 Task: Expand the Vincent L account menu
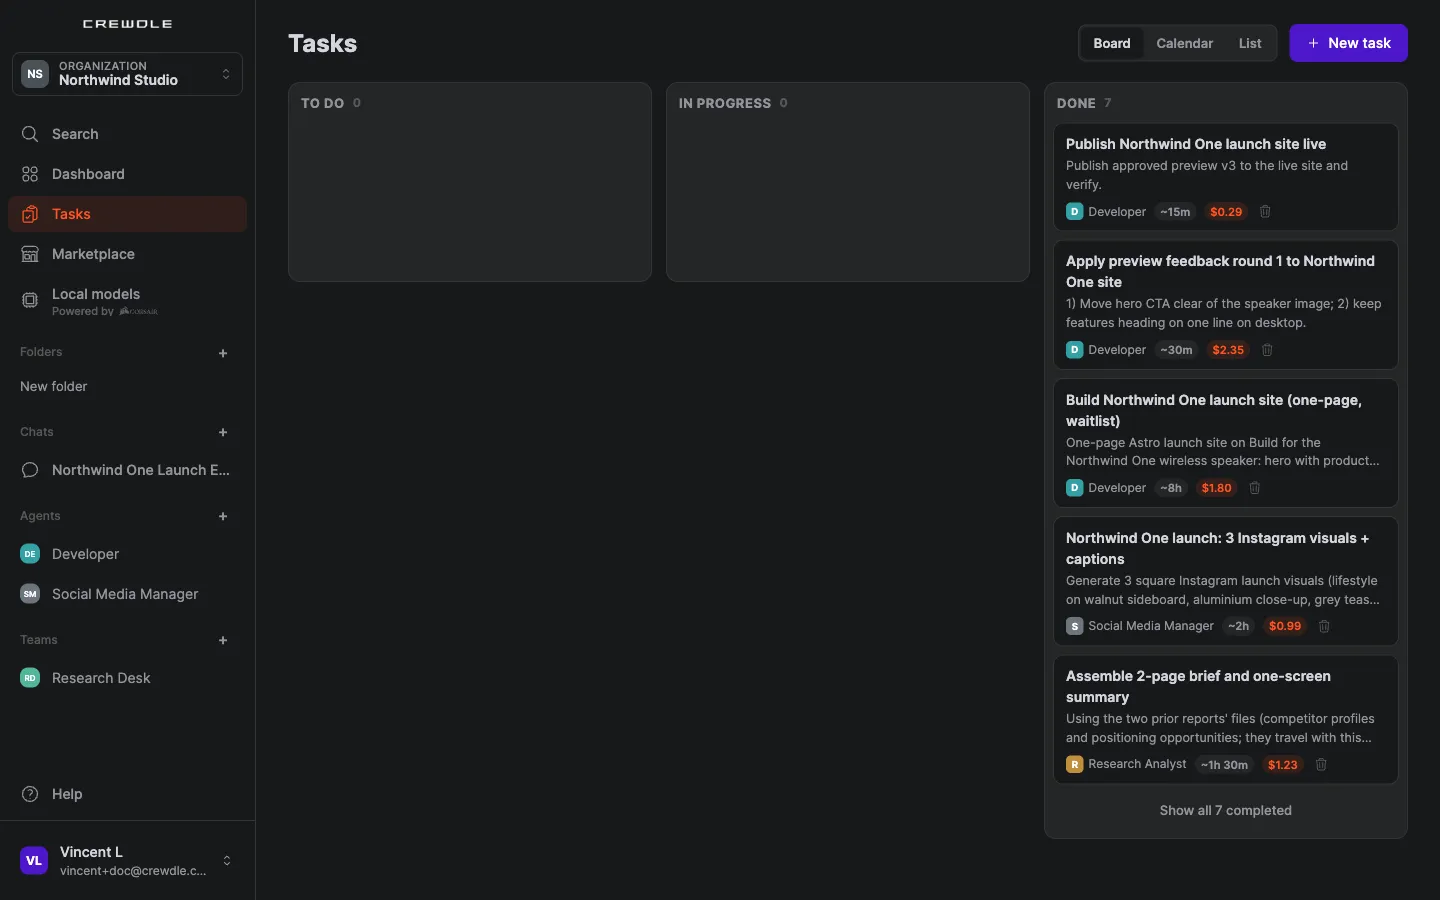[x=127, y=861]
